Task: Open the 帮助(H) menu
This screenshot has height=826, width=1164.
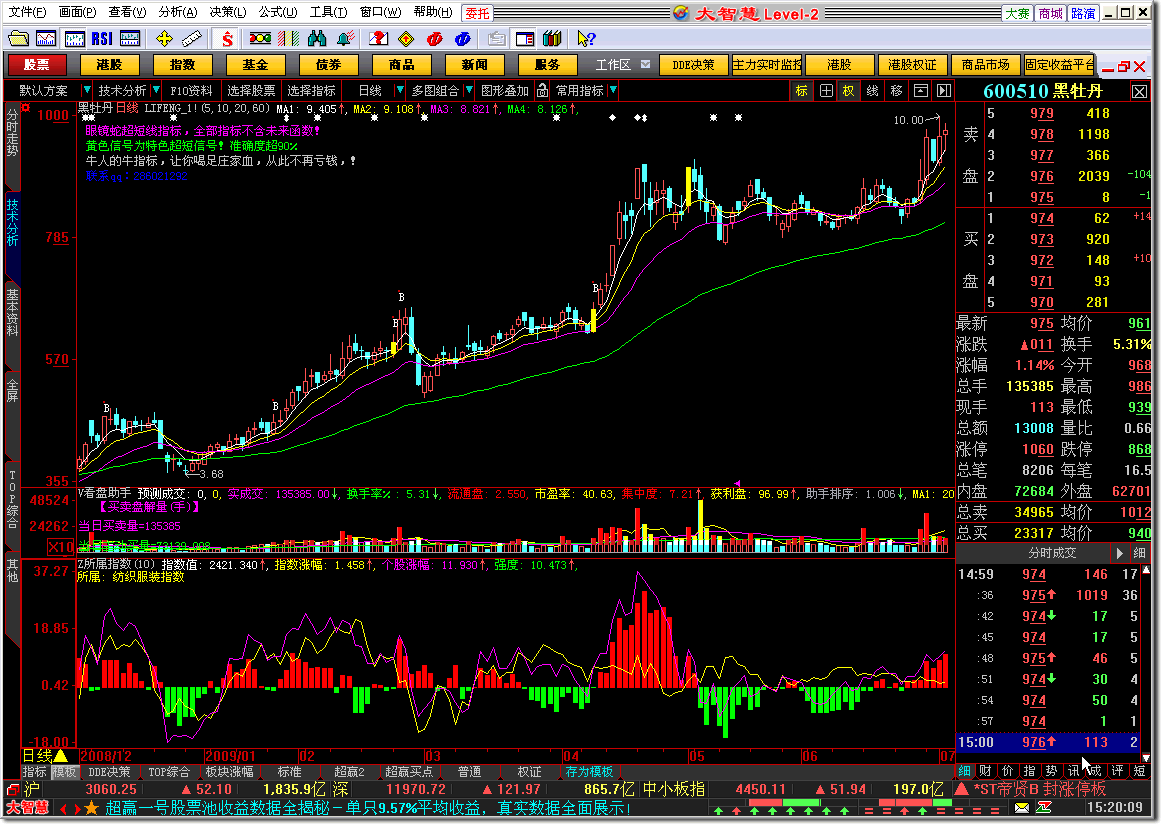Action: click(433, 12)
